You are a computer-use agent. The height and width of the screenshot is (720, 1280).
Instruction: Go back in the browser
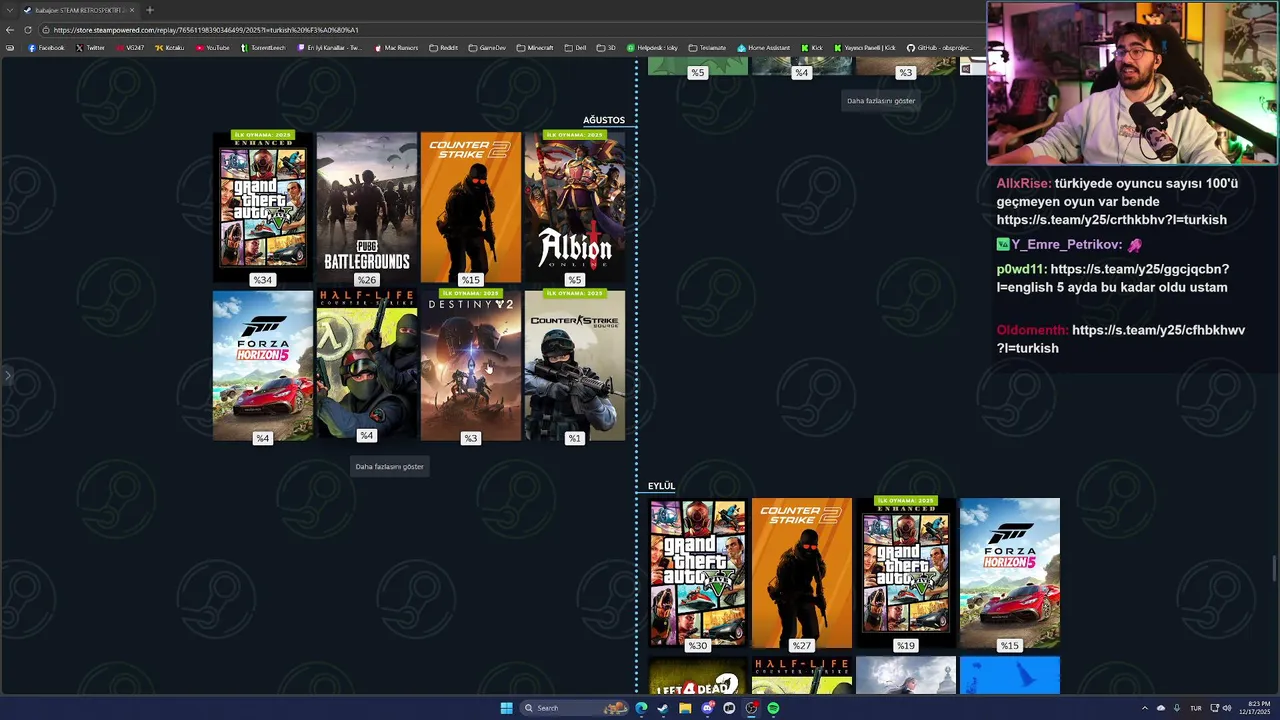click(x=11, y=30)
